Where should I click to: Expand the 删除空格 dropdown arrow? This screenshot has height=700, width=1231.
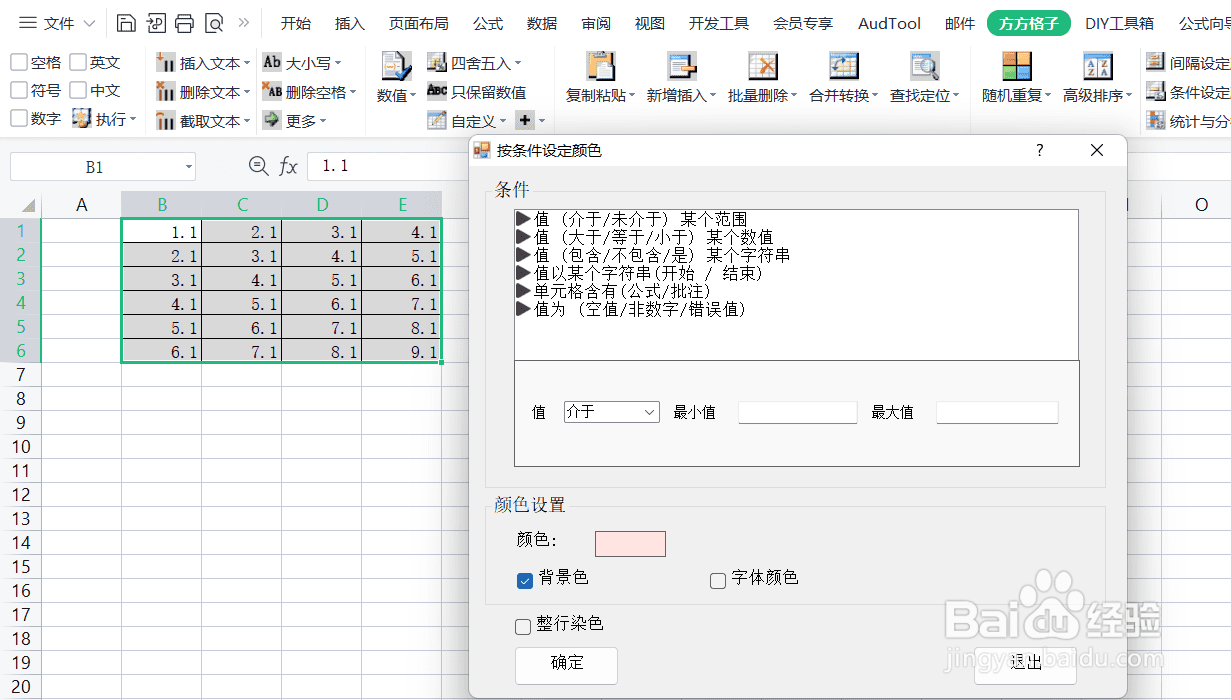(353, 93)
